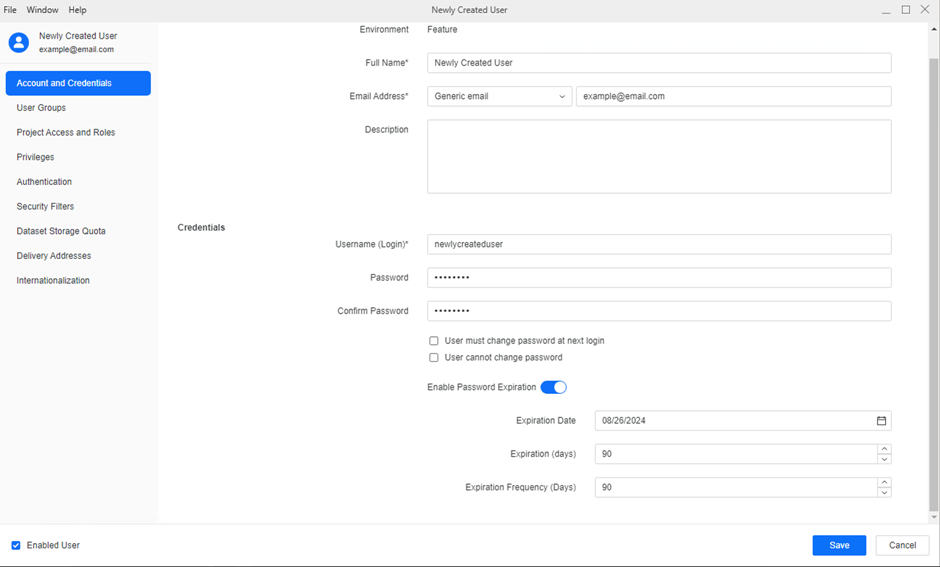This screenshot has height=567, width=940.
Task: Decrement the Expiration Frequency (Days) value
Action: tap(884, 492)
